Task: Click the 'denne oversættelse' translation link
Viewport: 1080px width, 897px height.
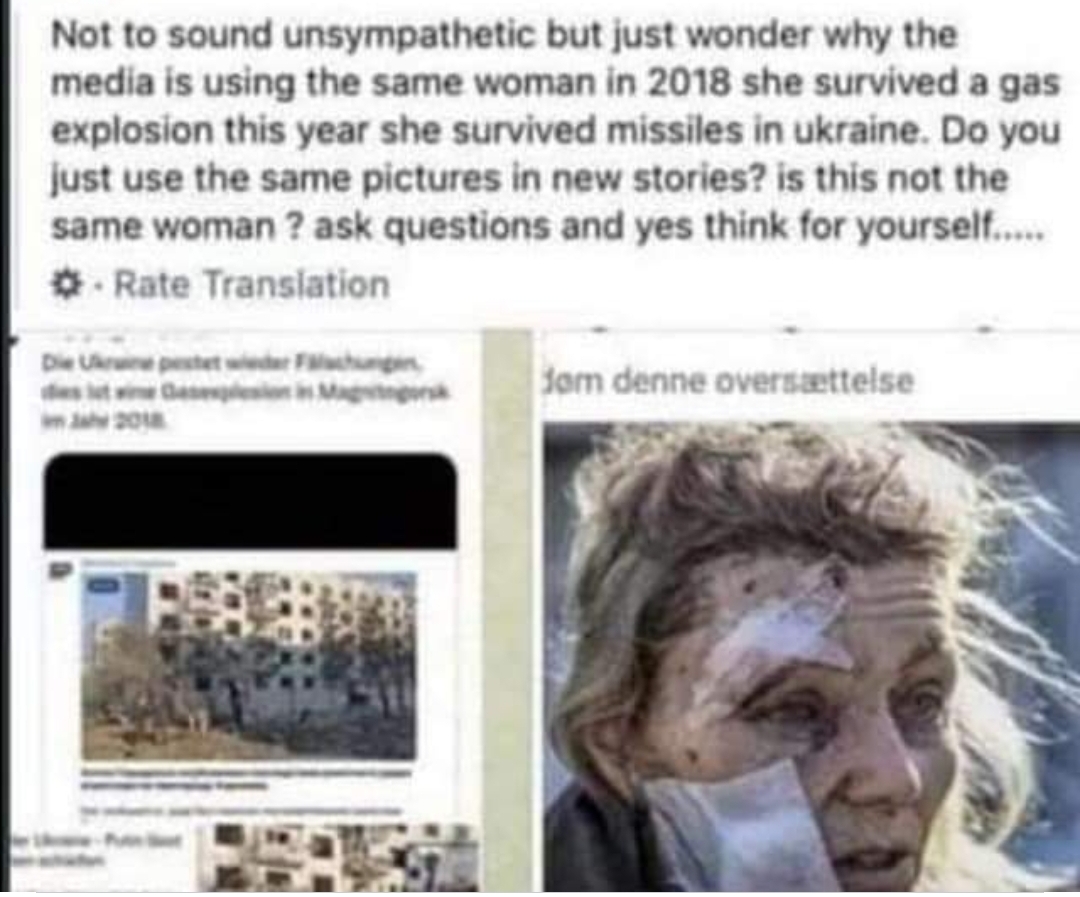Action: click(762, 381)
